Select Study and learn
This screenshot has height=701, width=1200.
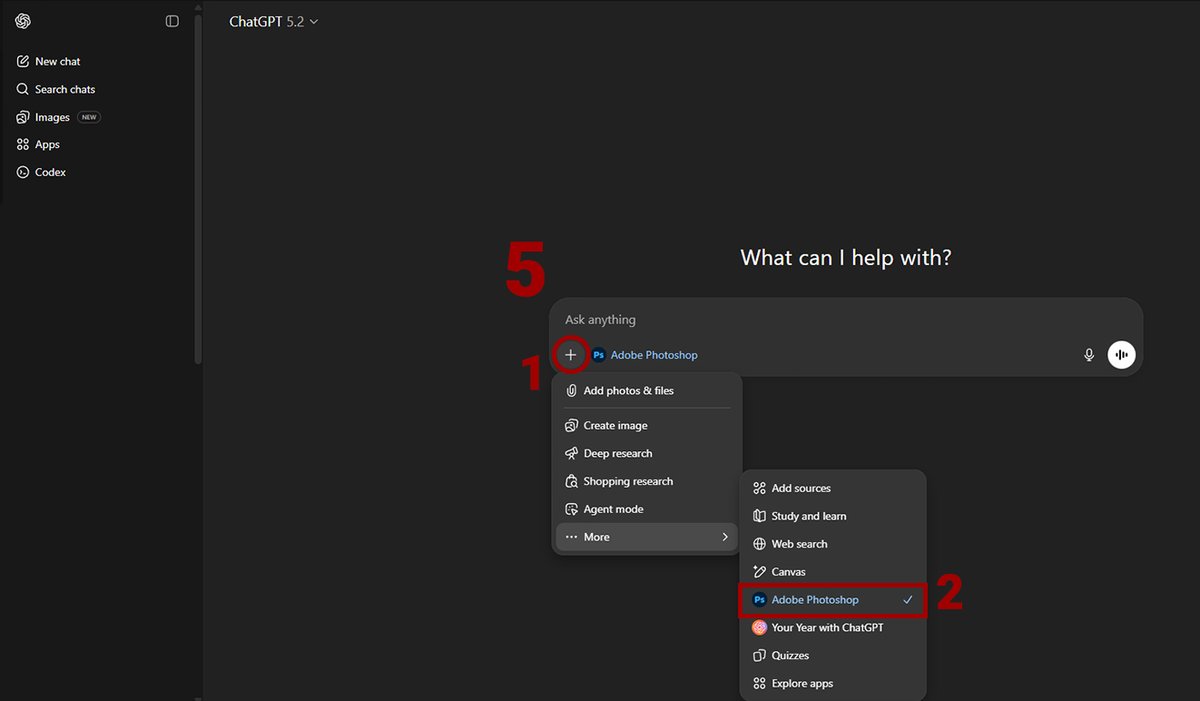(x=833, y=517)
